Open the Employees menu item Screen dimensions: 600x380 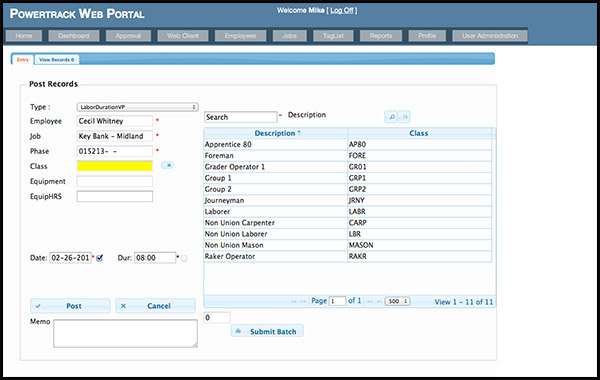pos(240,36)
